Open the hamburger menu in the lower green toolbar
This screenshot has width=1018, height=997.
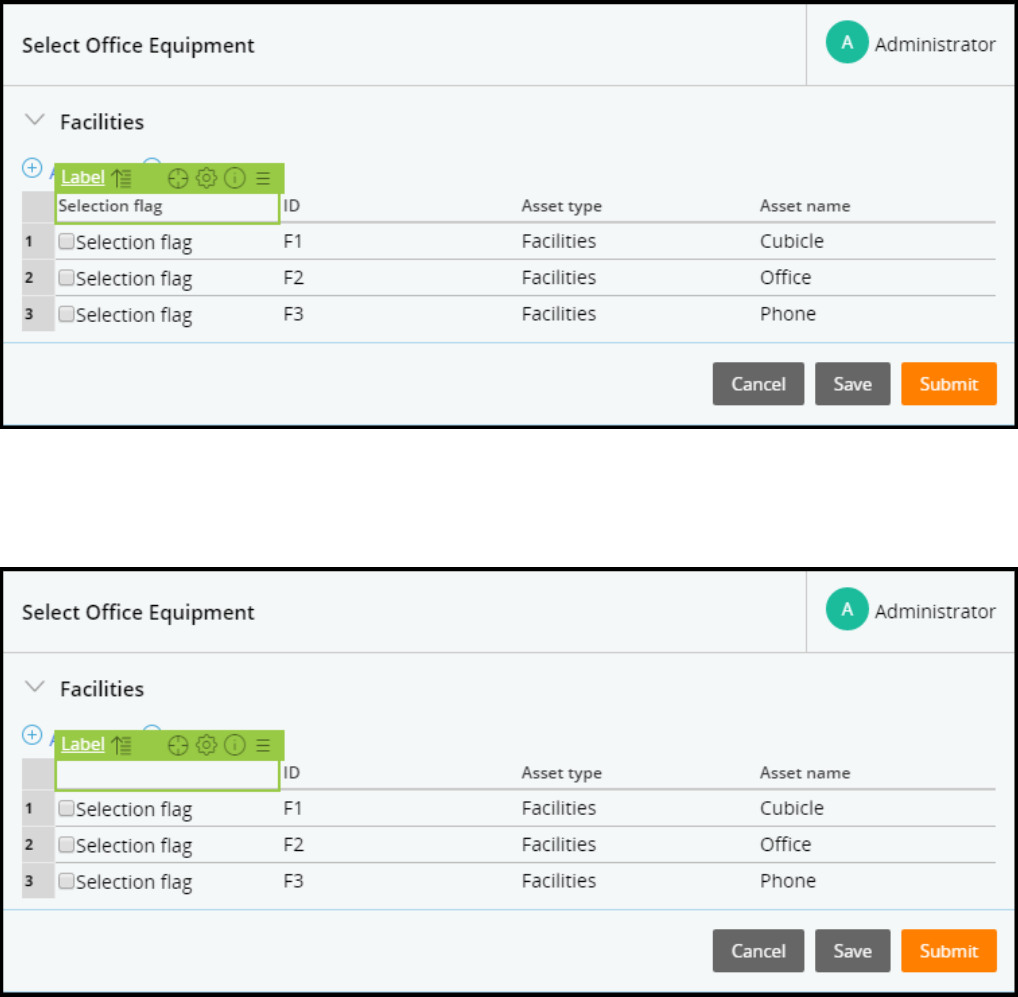click(263, 745)
